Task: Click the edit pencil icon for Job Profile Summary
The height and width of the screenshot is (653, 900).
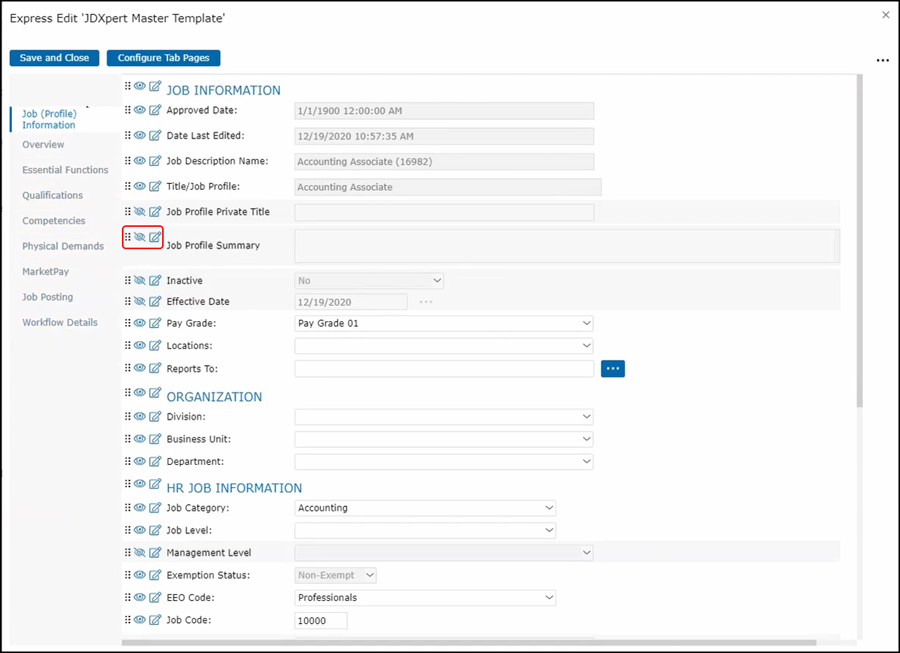Action: click(x=155, y=237)
